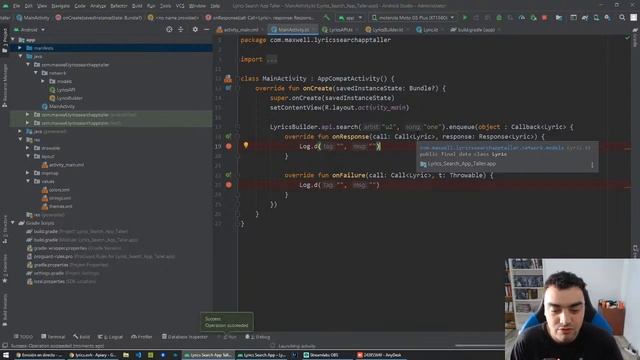The width and height of the screenshot is (640, 360).
Task: Open the user avatar icon at toolbar end
Action: [x=633, y=18]
